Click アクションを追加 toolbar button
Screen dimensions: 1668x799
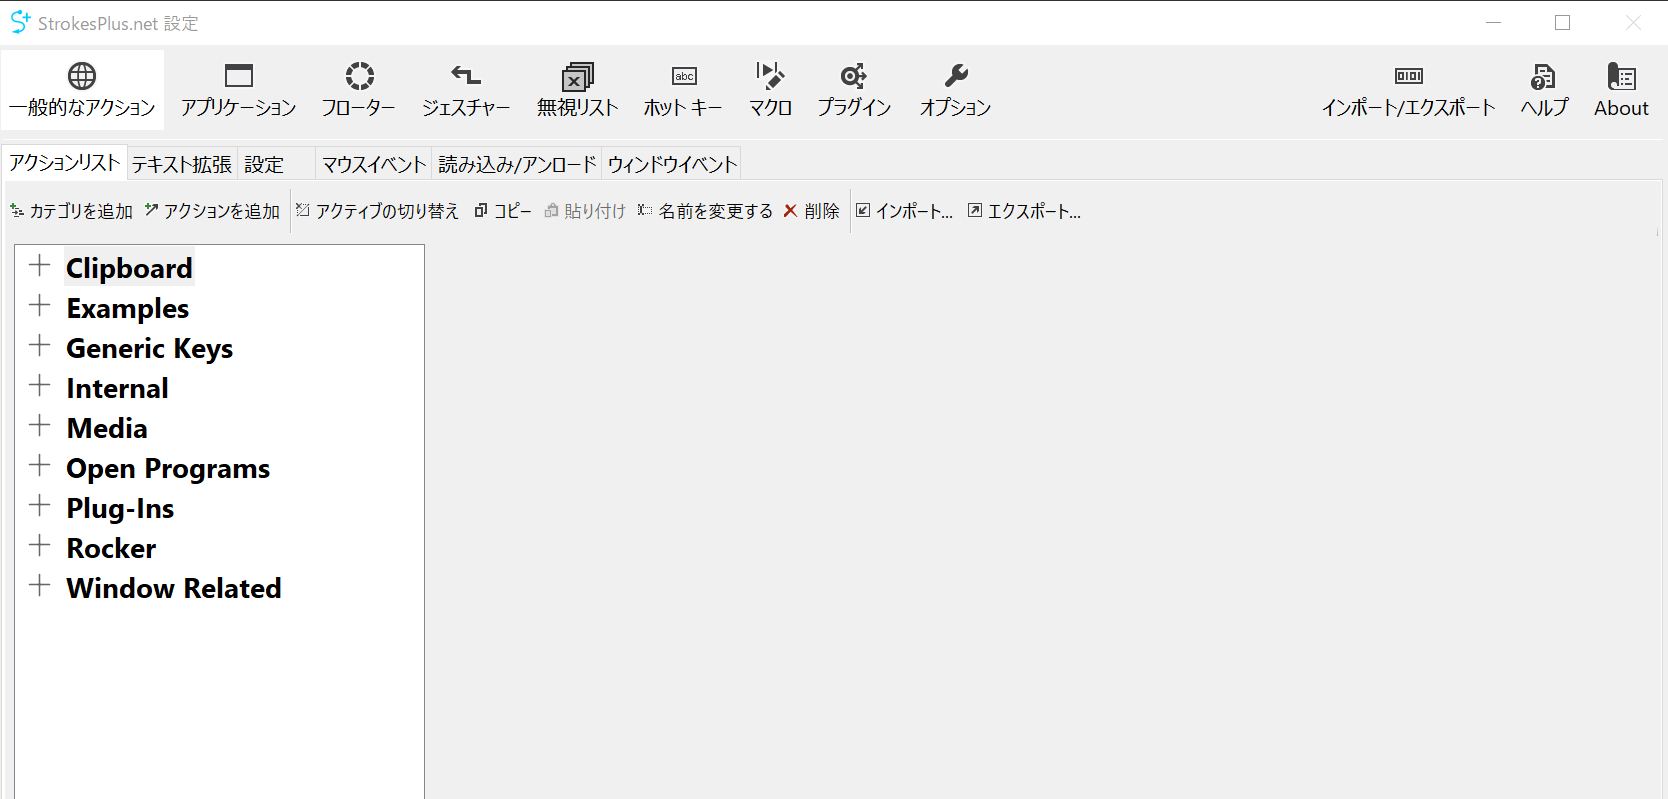coord(212,211)
